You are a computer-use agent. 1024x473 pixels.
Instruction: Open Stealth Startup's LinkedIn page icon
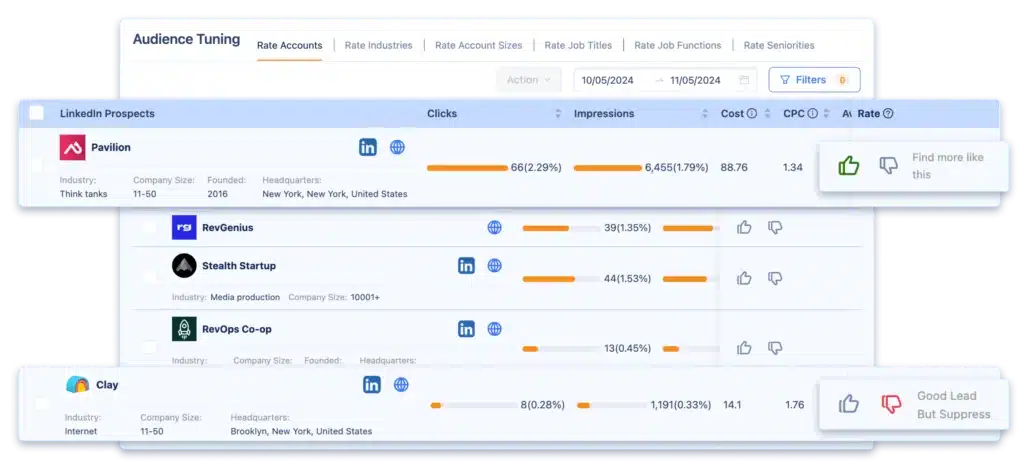click(466, 266)
